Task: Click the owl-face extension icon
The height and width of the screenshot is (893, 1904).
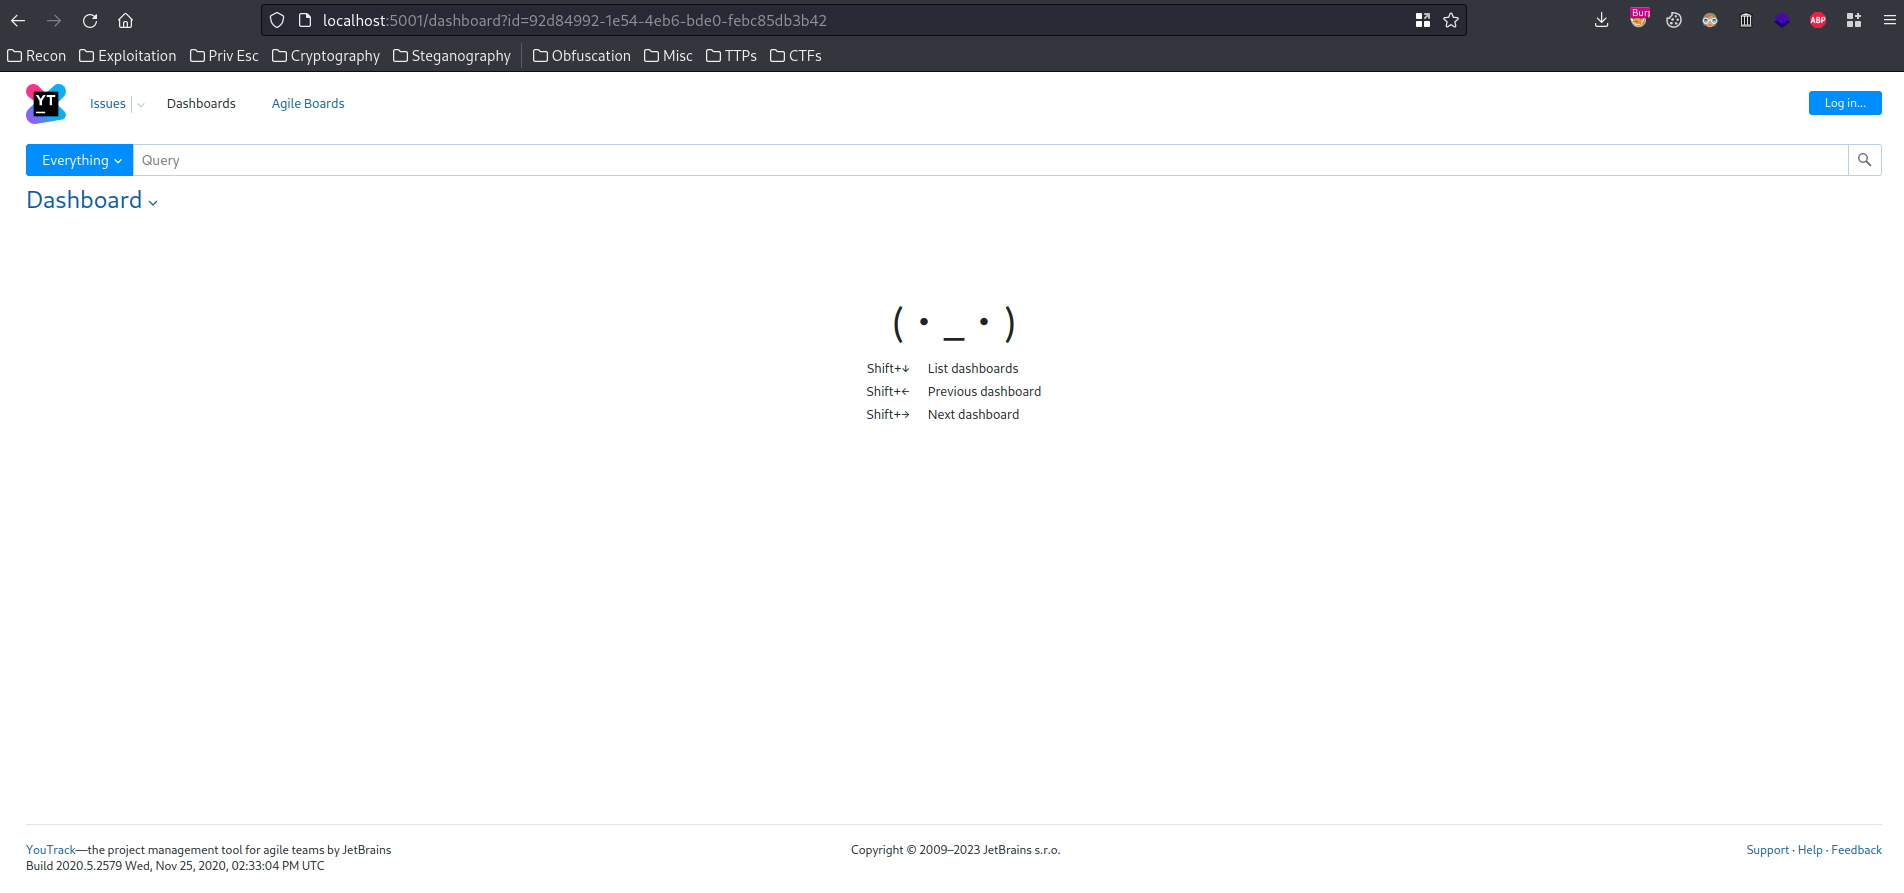Action: (1710, 20)
